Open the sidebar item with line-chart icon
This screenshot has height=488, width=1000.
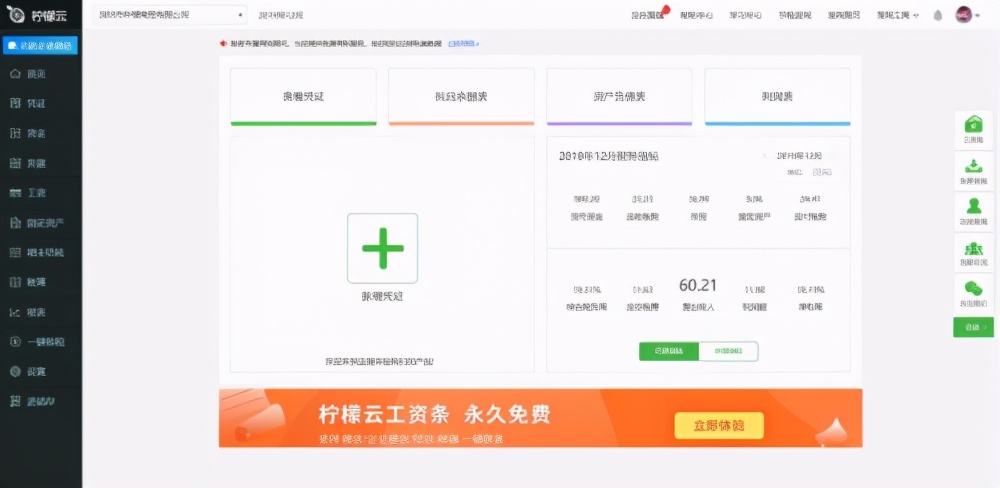(x=41, y=312)
